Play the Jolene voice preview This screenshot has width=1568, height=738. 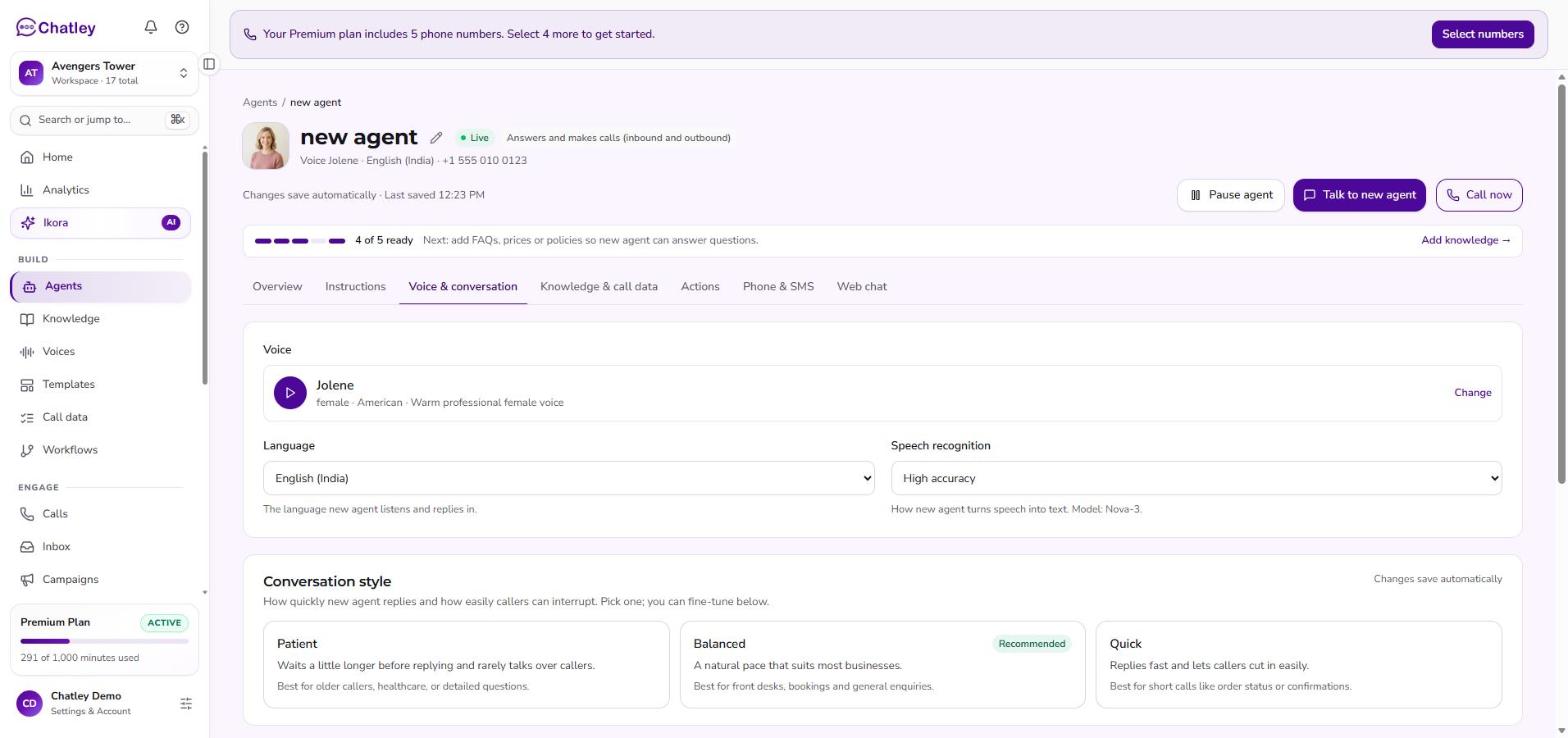[x=290, y=393]
